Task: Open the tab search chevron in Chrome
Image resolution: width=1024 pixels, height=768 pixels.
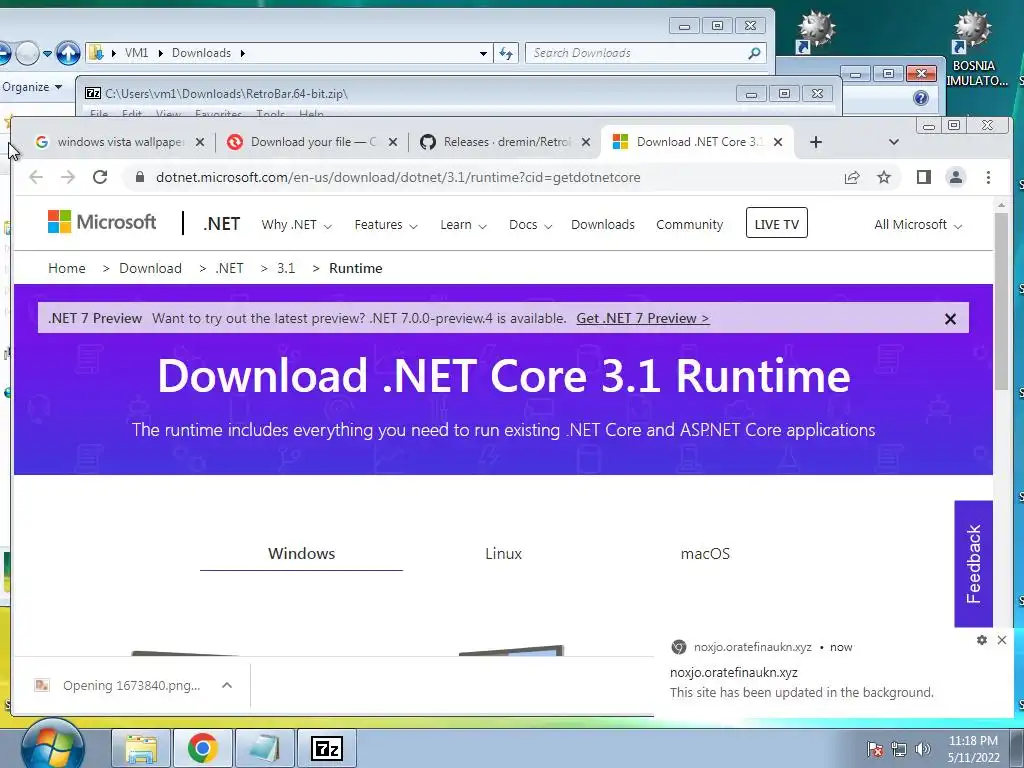Action: click(894, 142)
